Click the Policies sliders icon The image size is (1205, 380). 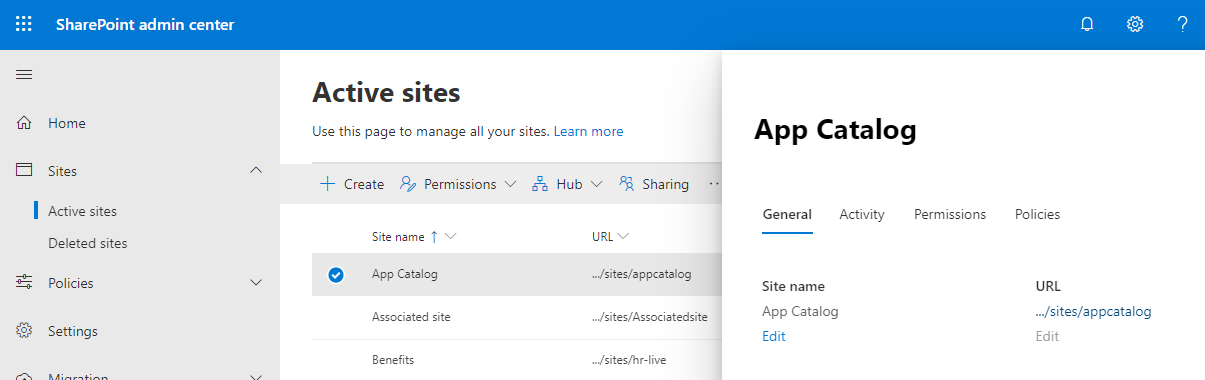(x=25, y=283)
